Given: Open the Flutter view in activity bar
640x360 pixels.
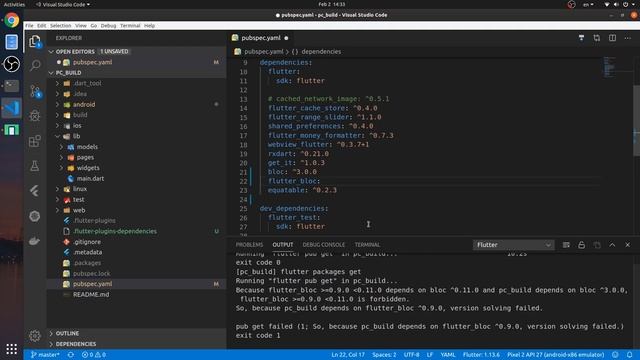Looking at the screenshot, I should coord(35,191).
